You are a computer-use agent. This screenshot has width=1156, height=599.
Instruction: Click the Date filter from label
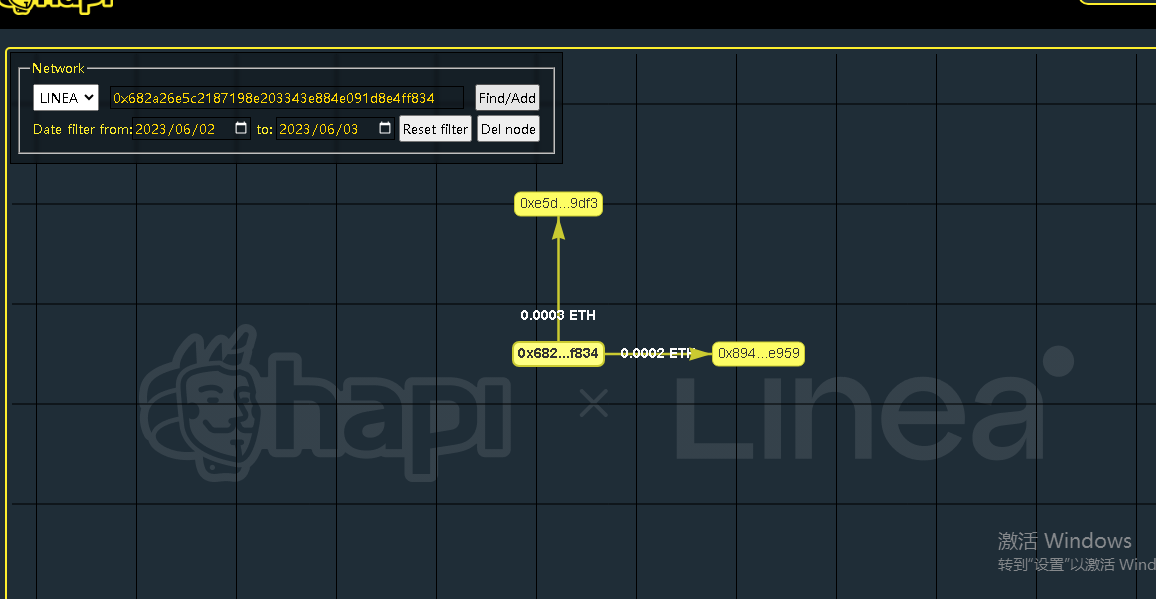pos(83,129)
